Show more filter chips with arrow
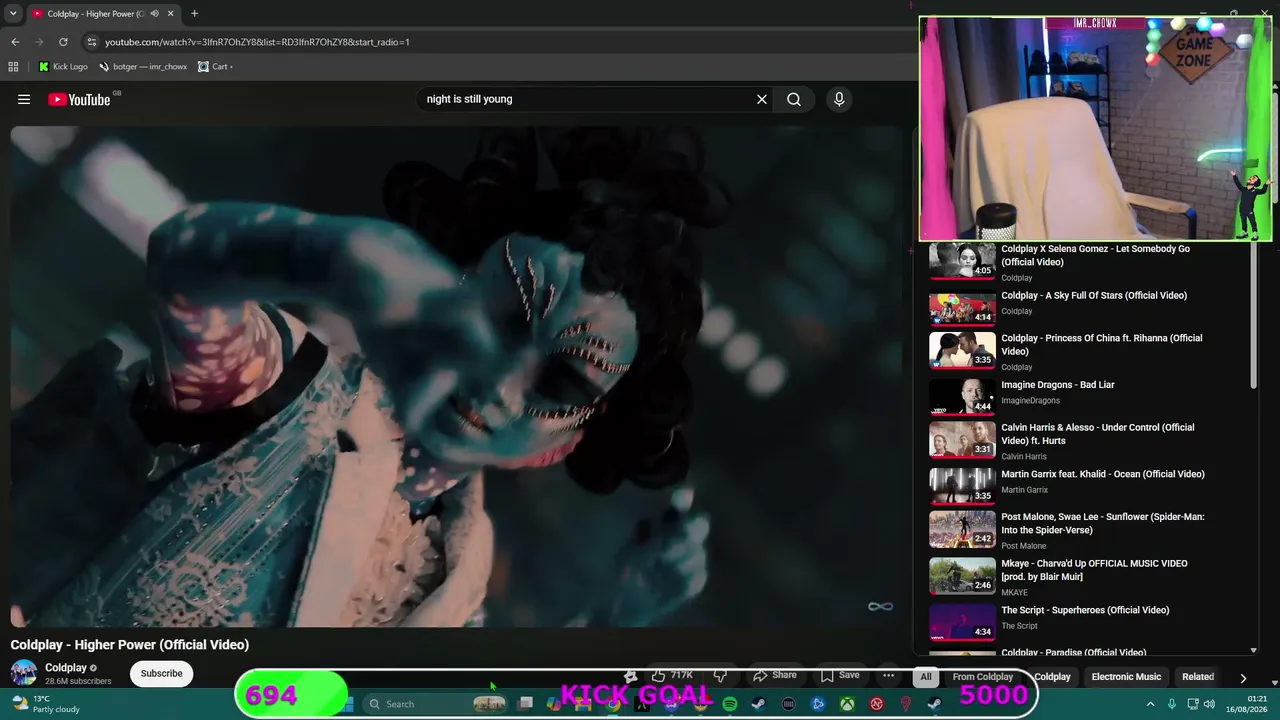 (x=1243, y=677)
